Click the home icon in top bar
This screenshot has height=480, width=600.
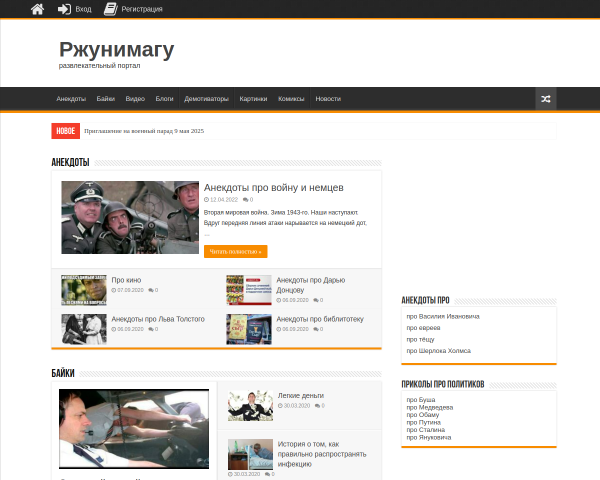point(37,9)
